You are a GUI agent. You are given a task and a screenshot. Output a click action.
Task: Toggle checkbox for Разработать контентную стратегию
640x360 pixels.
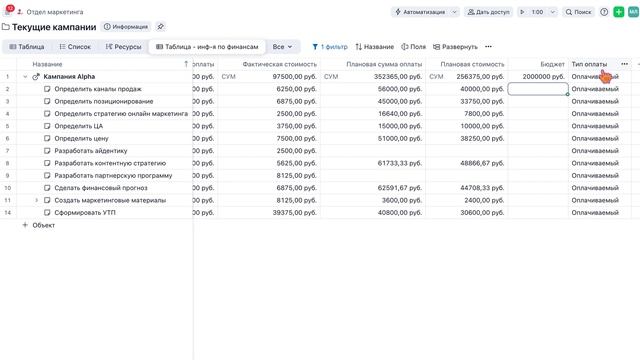[47, 163]
